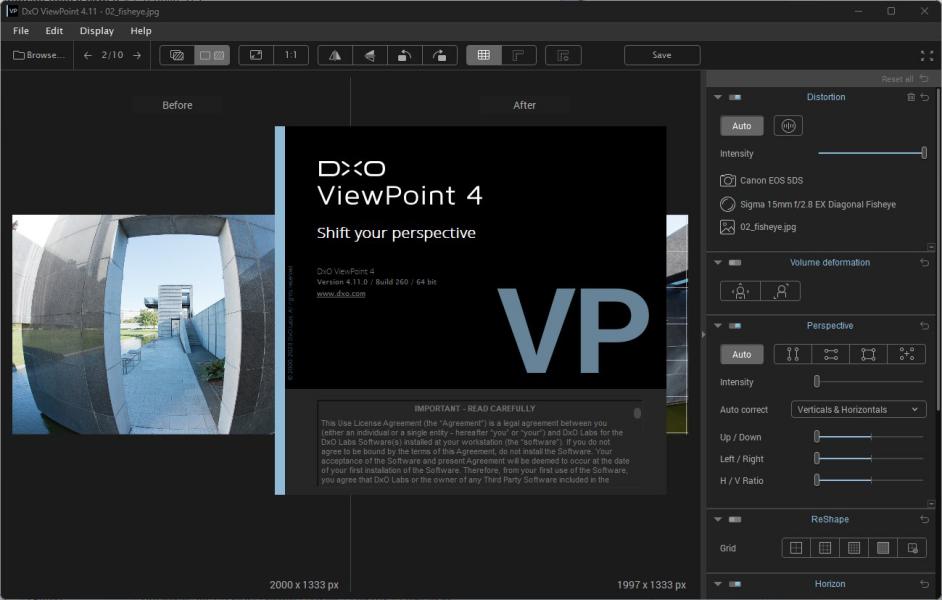Click Reset all in the palette header
Viewport: 942px width, 600px height.
pyautogui.click(x=904, y=79)
